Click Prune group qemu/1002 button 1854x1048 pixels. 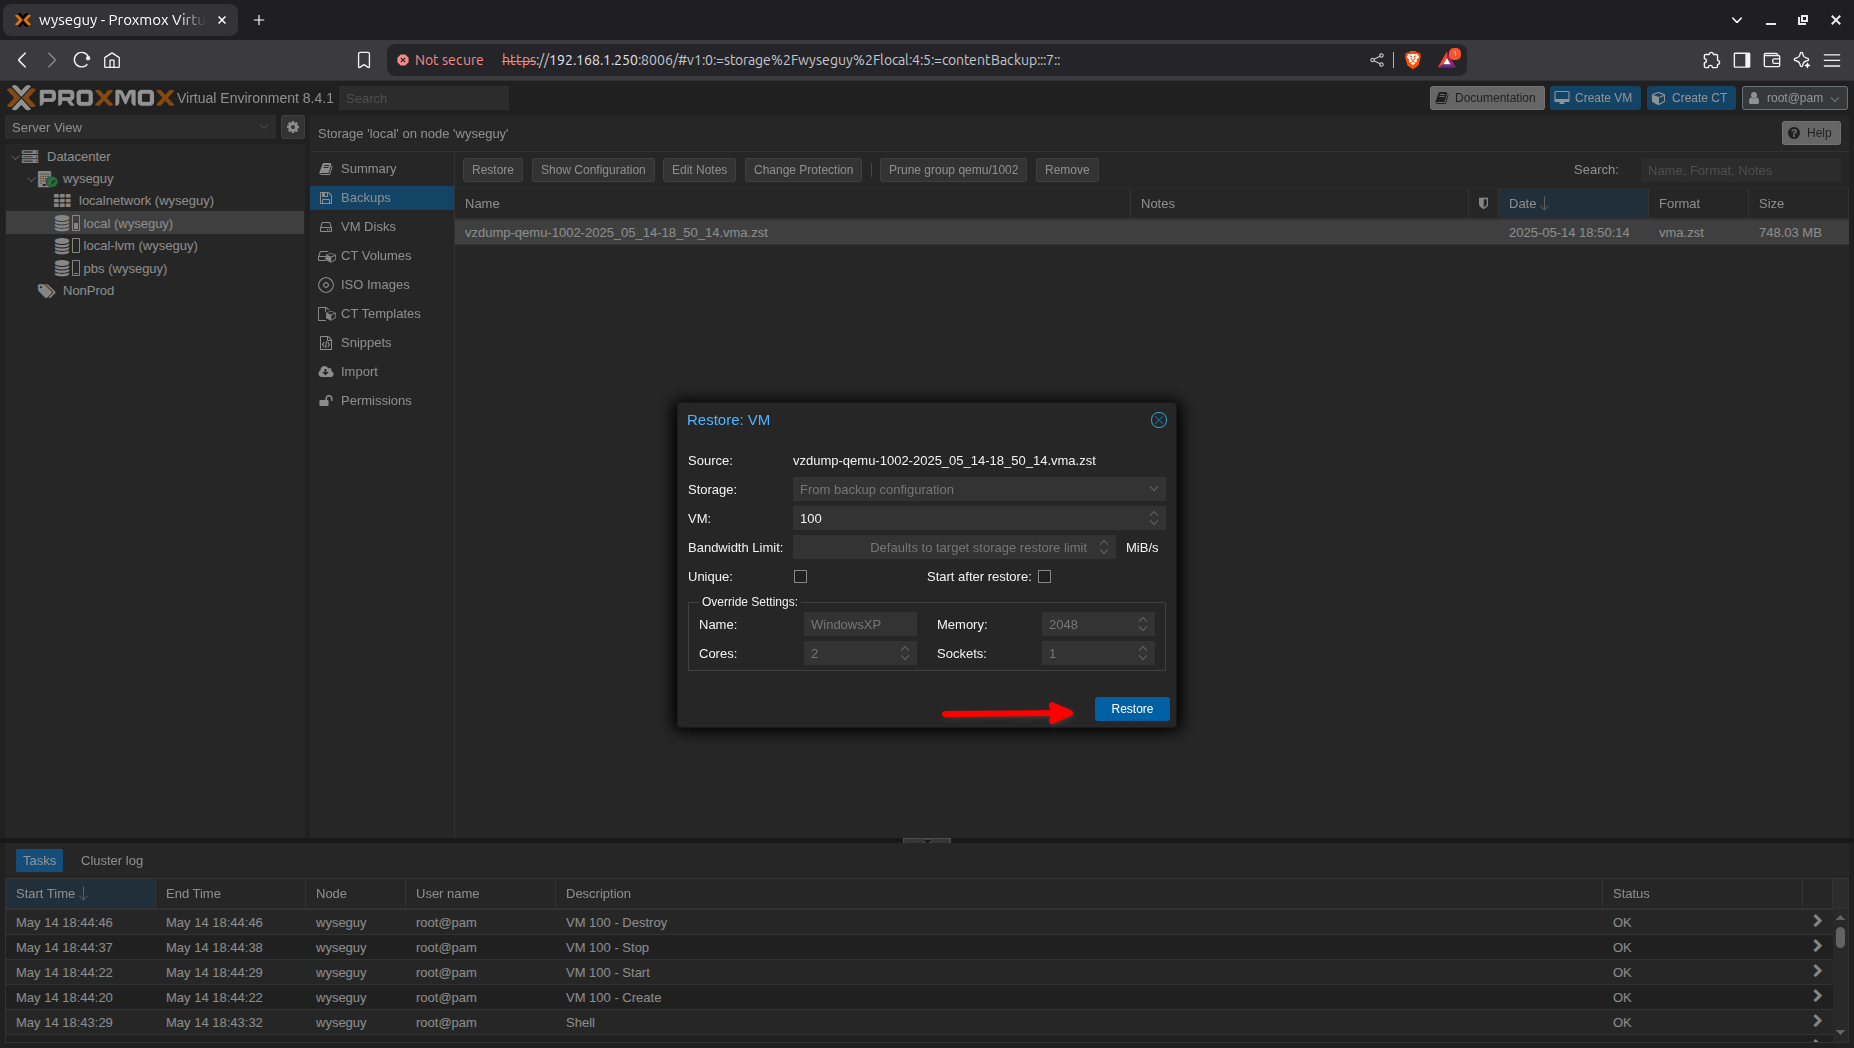953,170
